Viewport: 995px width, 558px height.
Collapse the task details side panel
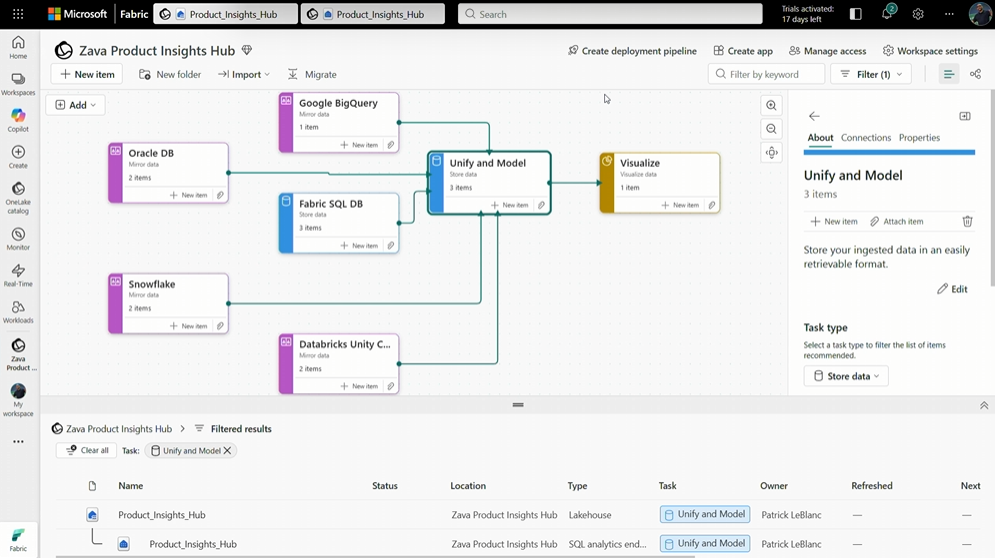pyautogui.click(x=965, y=116)
